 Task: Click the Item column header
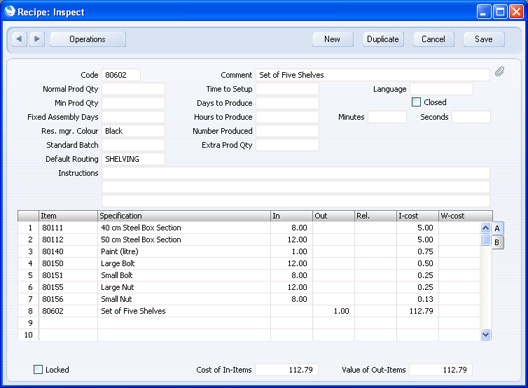pos(68,216)
